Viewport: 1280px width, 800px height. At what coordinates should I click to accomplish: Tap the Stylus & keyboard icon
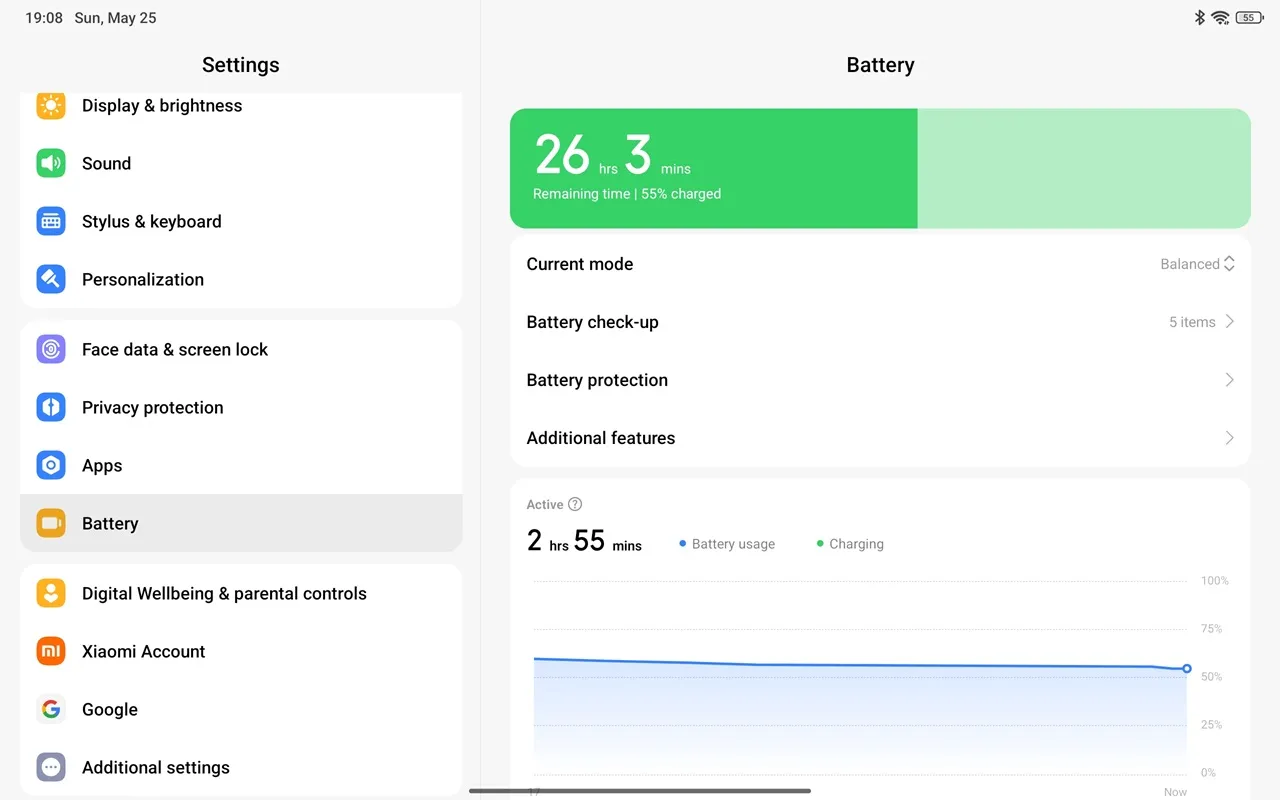pos(51,222)
